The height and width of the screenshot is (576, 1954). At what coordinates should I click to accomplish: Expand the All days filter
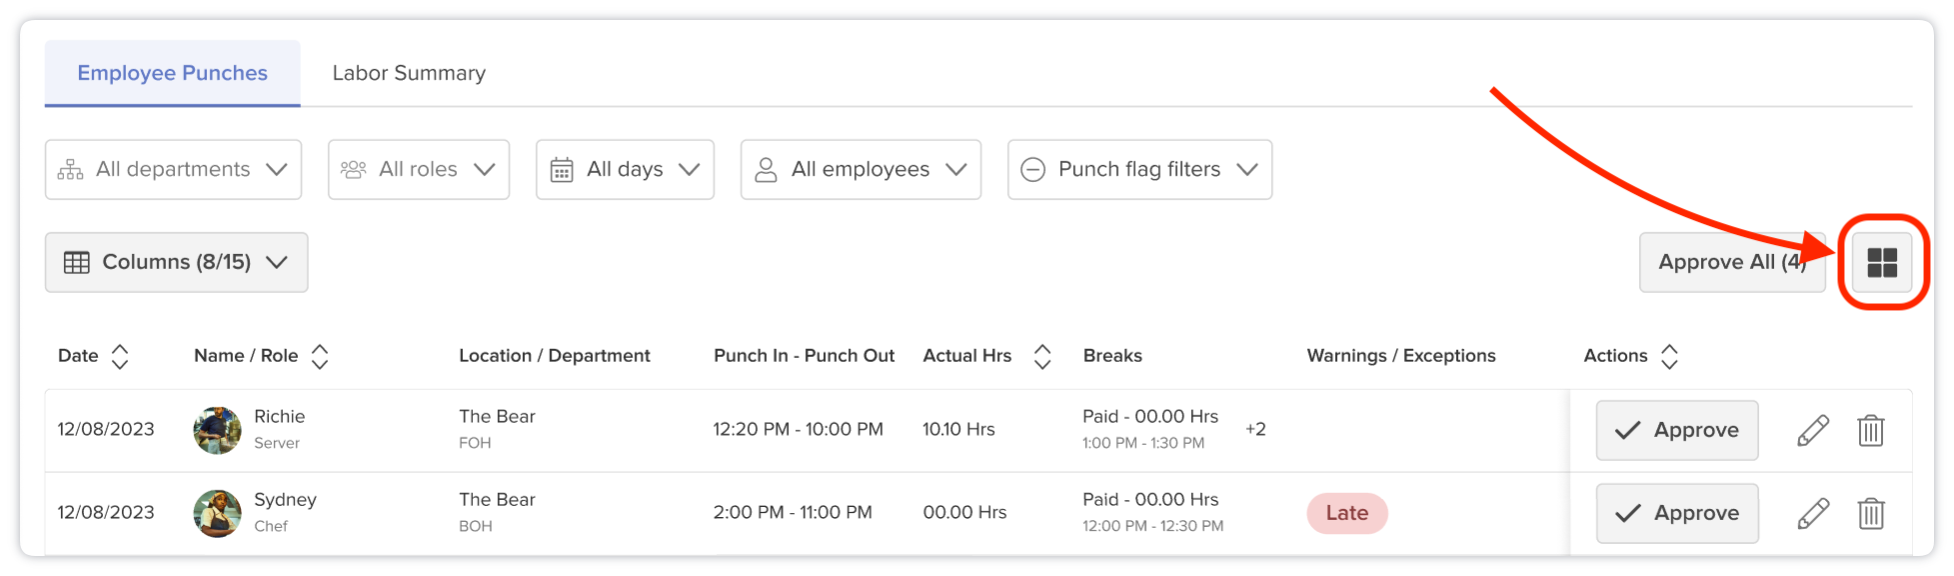point(625,169)
